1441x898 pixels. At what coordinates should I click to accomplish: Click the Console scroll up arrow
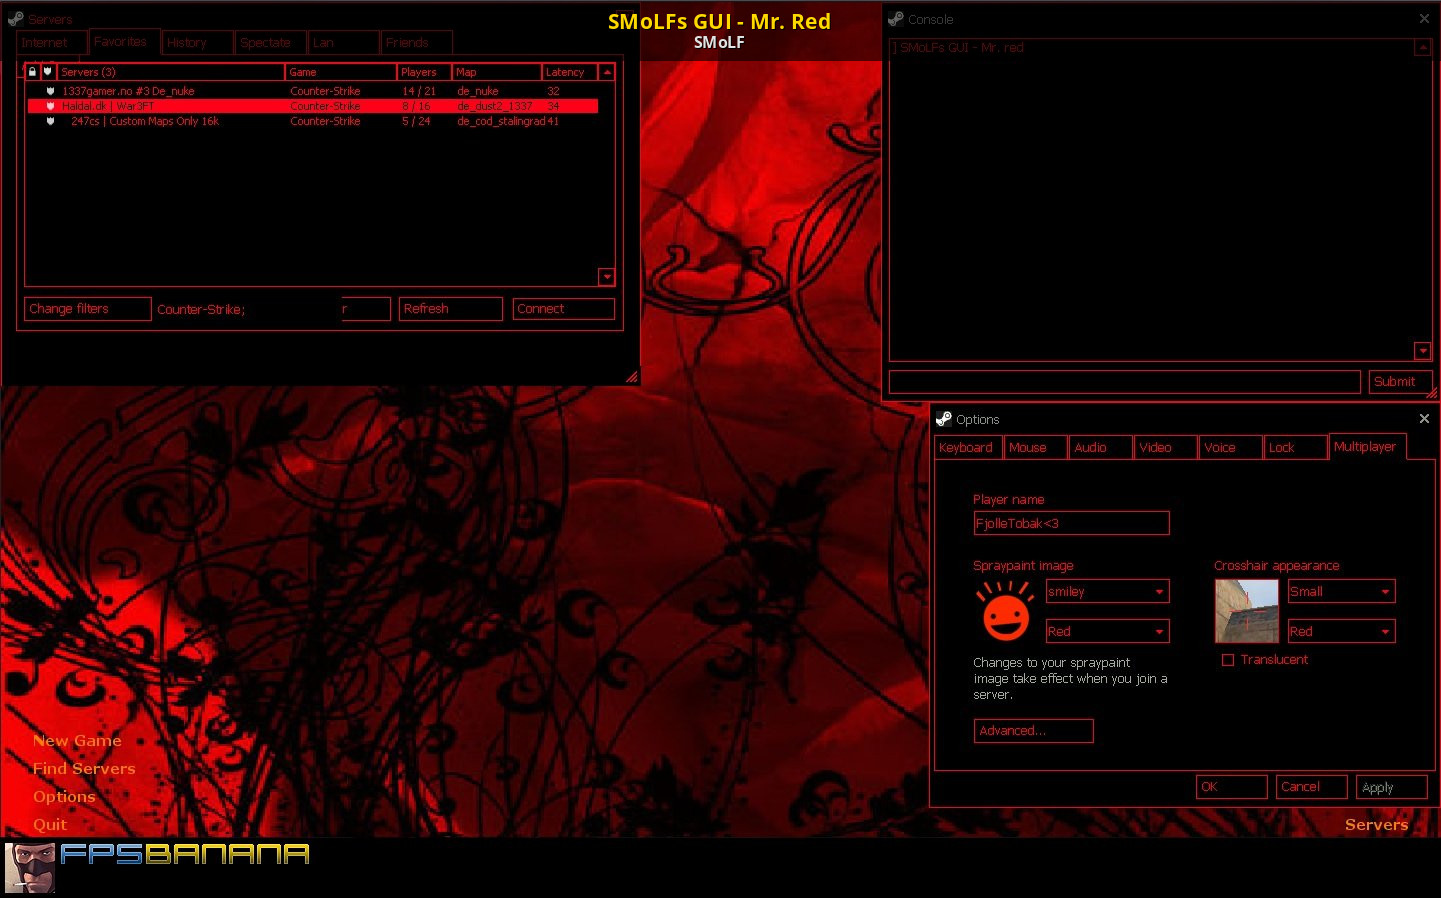tap(1422, 47)
